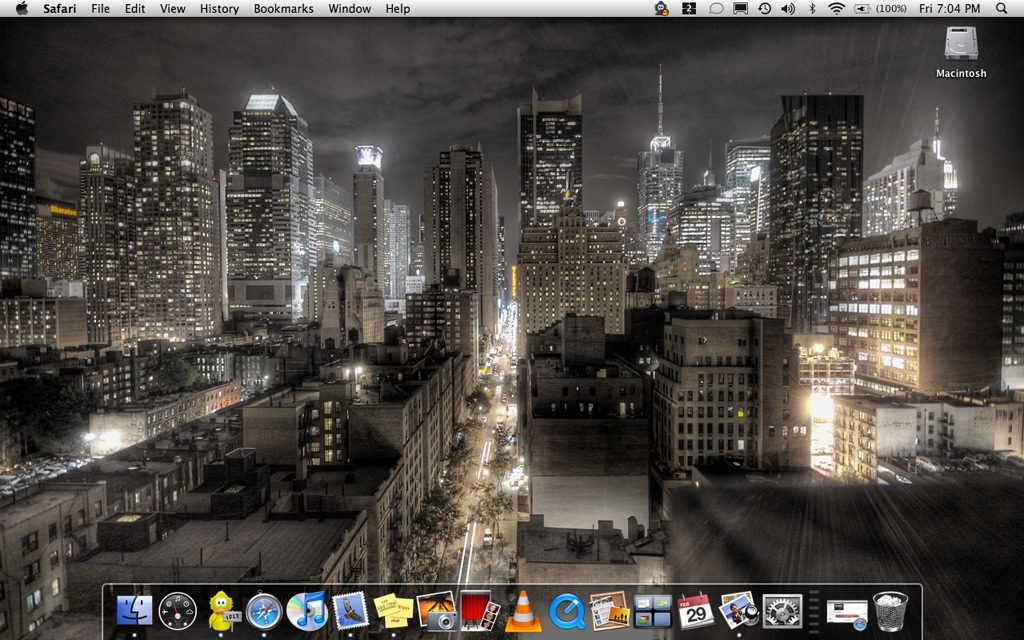Open Mail stamp icon in Dock
This screenshot has height=640, width=1024.
(x=351, y=611)
